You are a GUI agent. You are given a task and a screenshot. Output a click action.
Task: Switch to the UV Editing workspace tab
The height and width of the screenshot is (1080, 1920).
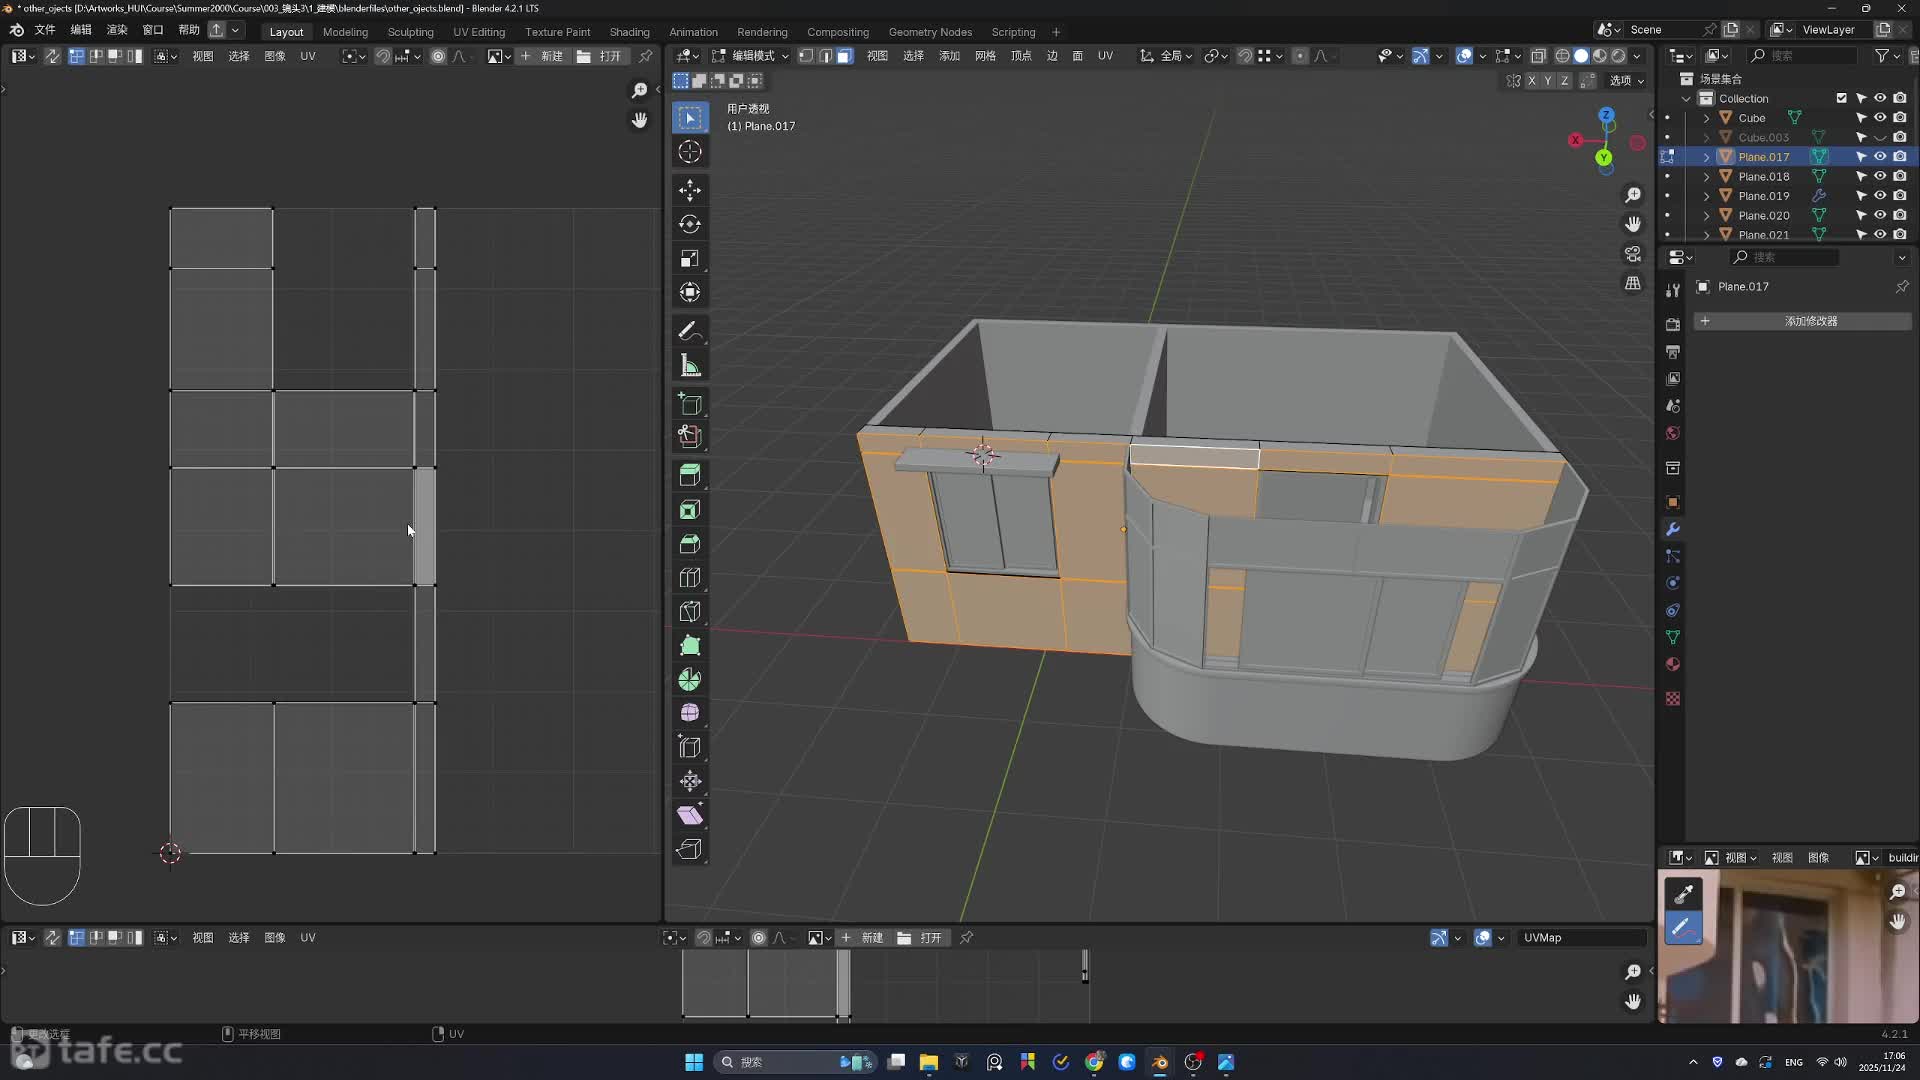coord(479,31)
